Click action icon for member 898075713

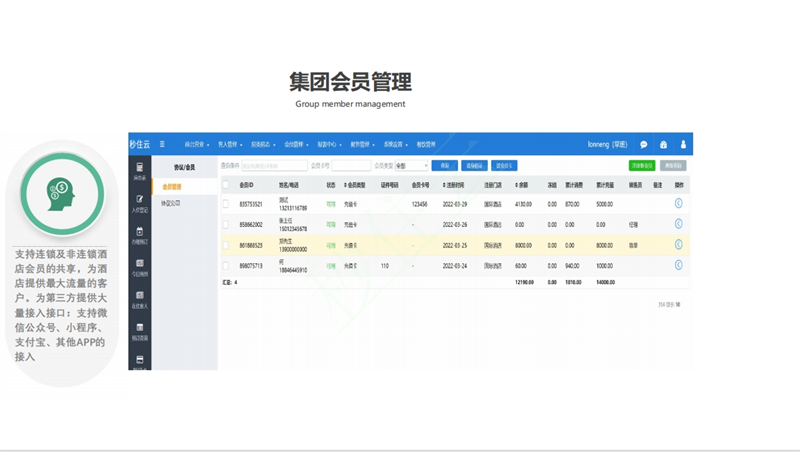(678, 265)
